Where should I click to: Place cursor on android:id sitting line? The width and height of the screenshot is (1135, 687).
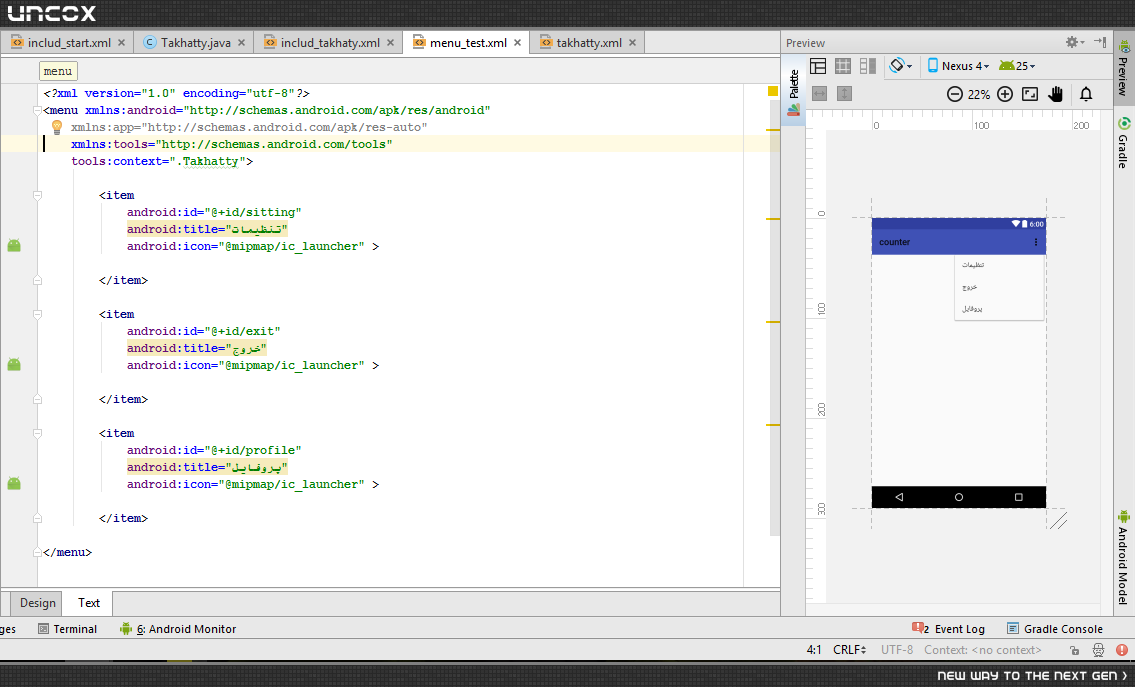(214, 212)
